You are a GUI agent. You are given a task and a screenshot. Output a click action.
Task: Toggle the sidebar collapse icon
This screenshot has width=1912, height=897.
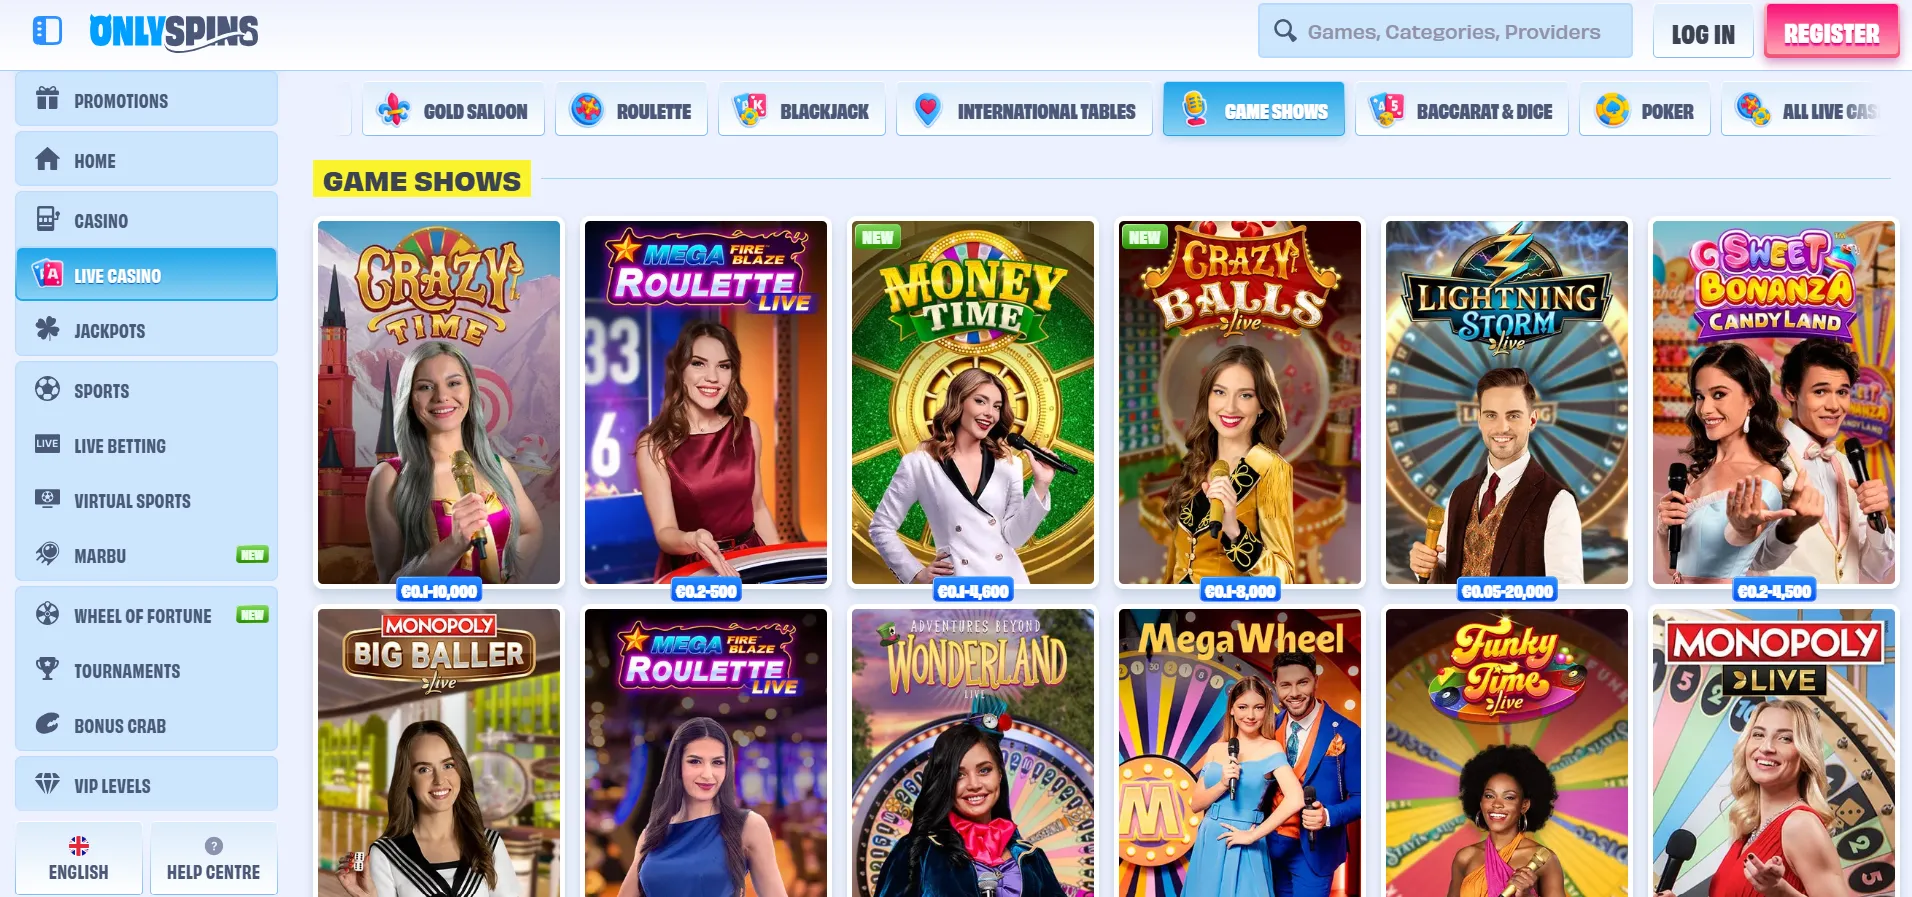[x=47, y=31]
